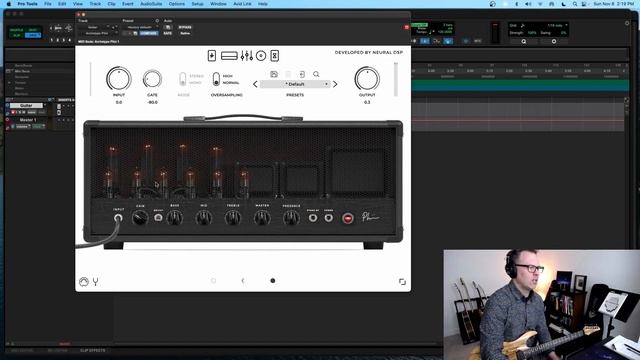Click the red target button plugin header
This screenshot has height=360, width=640.
(x=407, y=27)
